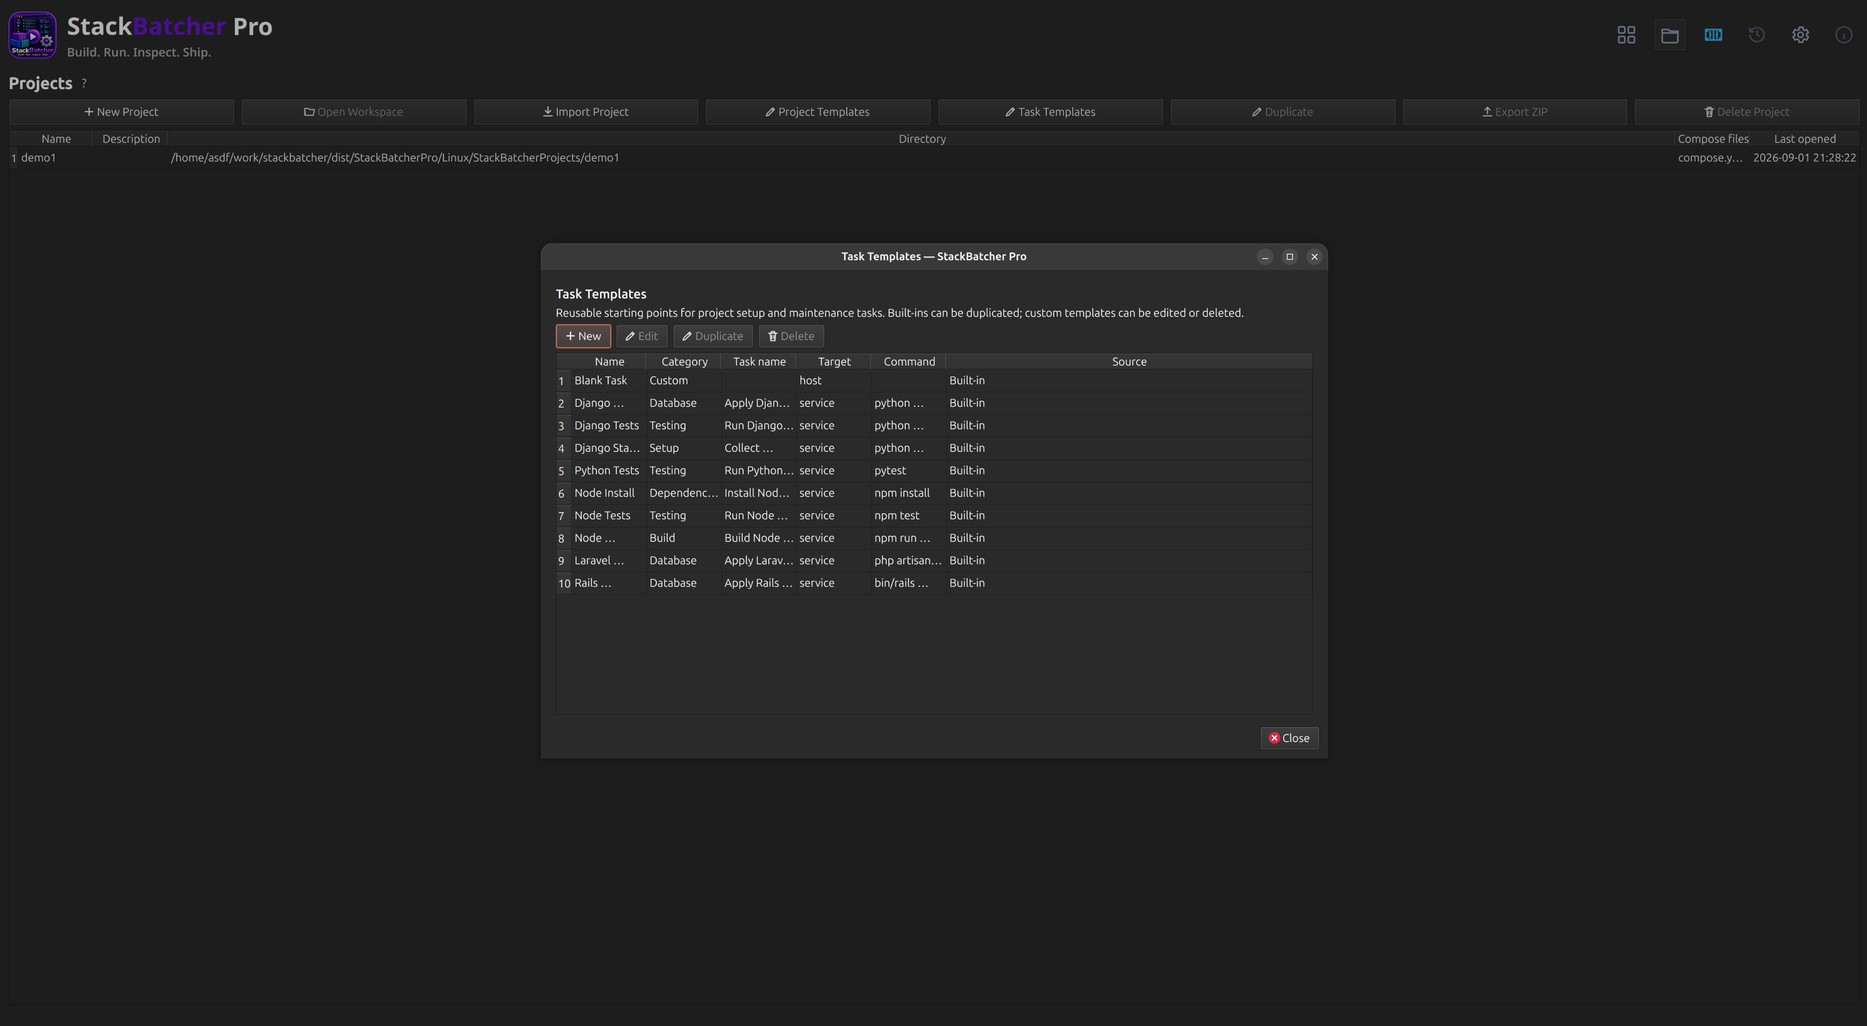Screen dimensions: 1867x1026
Task: Select the Python Tests template row
Action: [934, 471]
